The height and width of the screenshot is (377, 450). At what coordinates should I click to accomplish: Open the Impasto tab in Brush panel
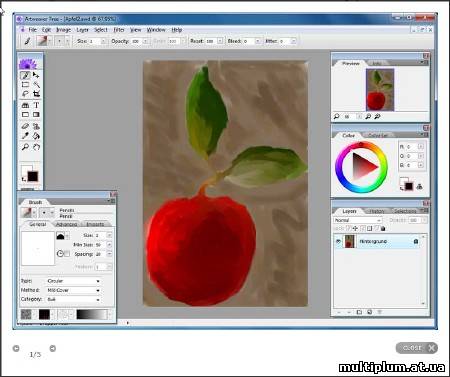tap(95, 224)
